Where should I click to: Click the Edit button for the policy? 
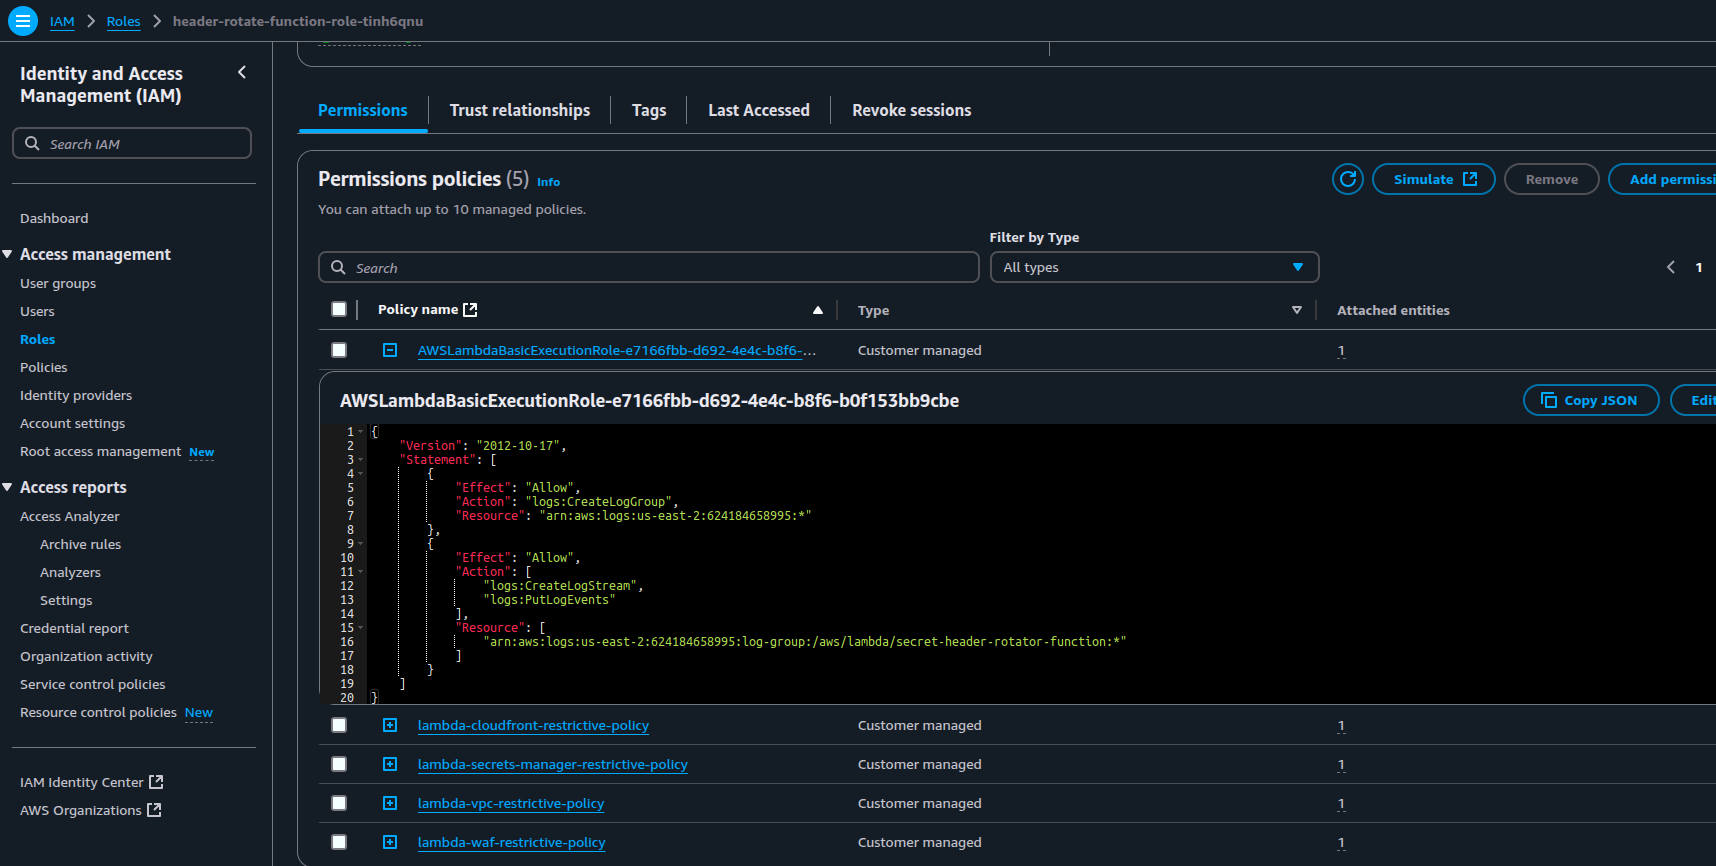tap(1694, 400)
